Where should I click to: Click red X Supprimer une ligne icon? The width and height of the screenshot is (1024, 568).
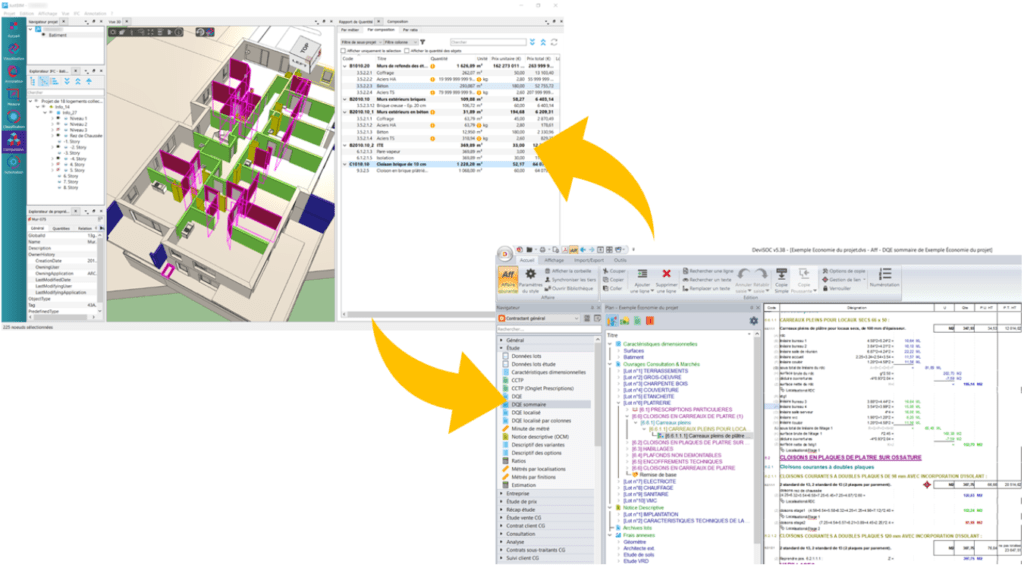666,274
